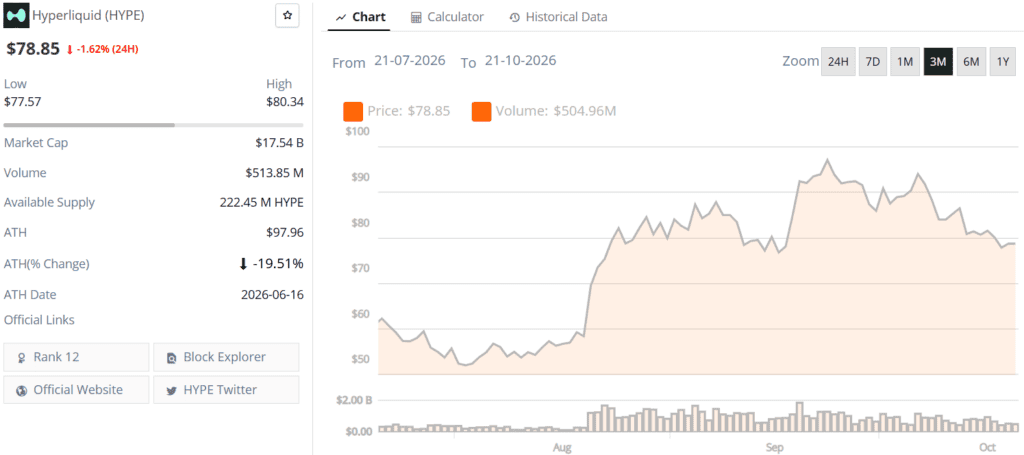Image resolution: width=1024 pixels, height=455 pixels.
Task: Click the Official Website globe icon
Action: 22,390
